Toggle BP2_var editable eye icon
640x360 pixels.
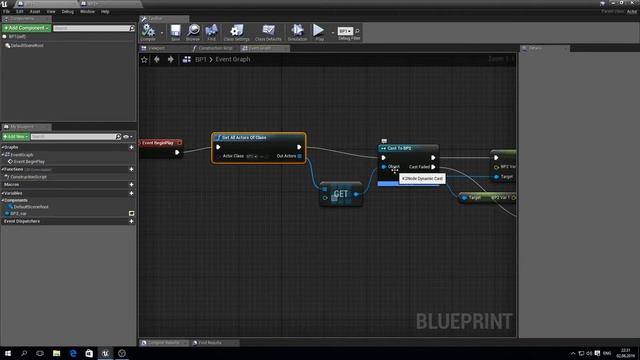(131, 213)
